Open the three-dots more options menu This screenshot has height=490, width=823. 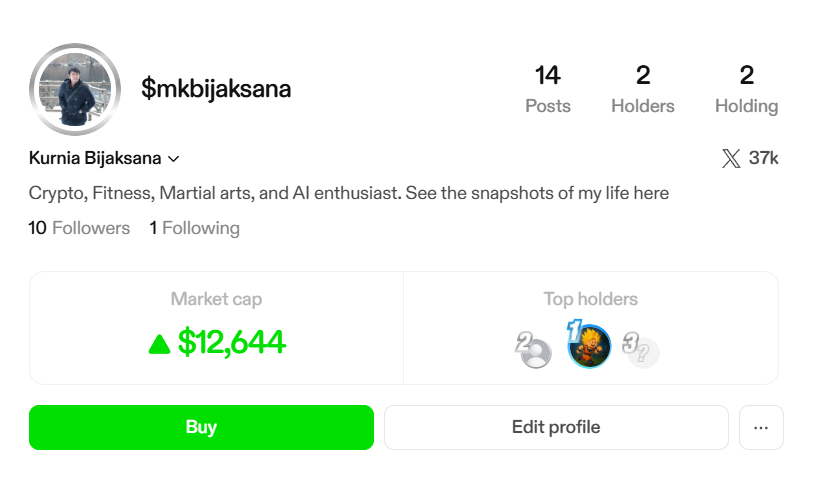pyautogui.click(x=761, y=428)
